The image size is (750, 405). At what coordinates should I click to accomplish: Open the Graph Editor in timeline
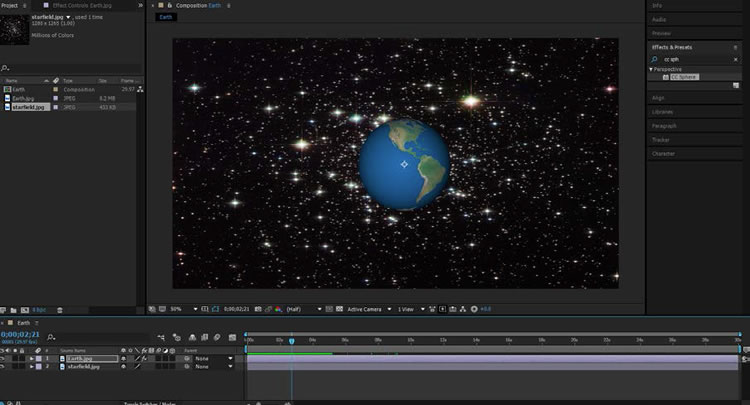(x=232, y=338)
